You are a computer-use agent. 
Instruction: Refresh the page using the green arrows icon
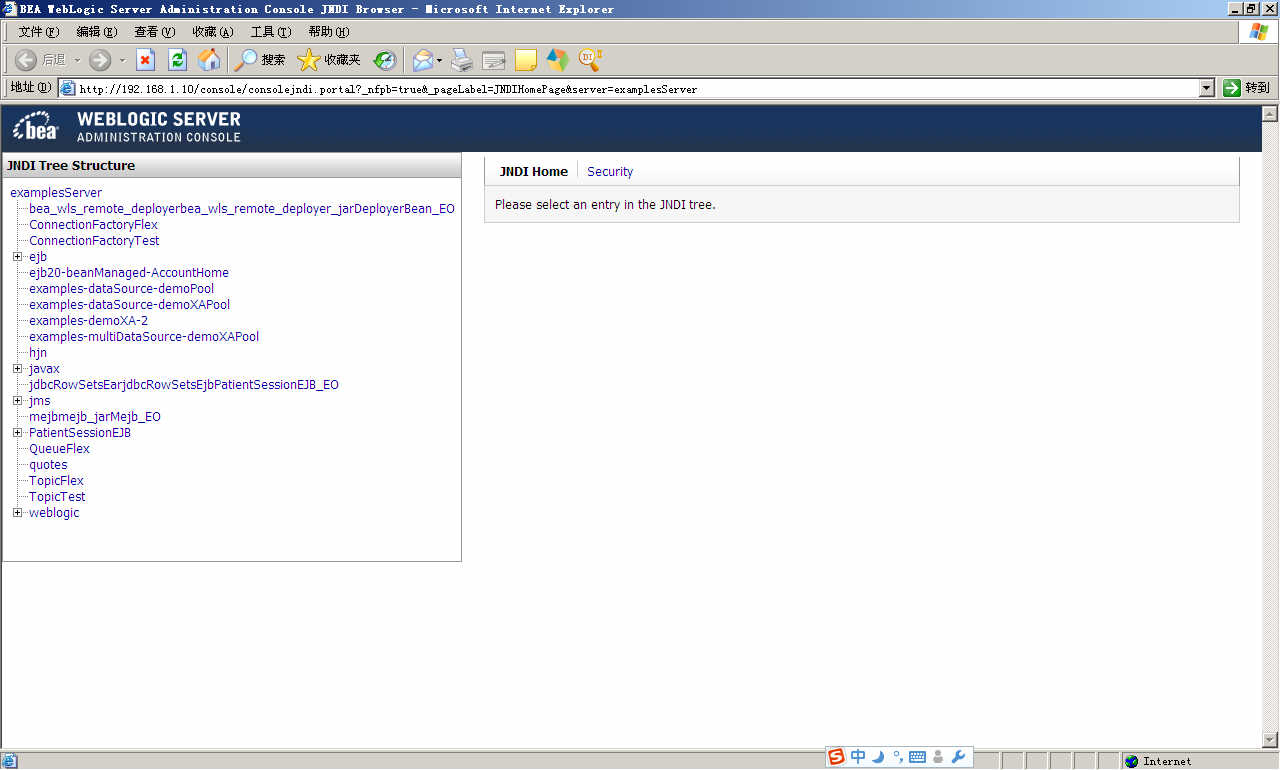pos(177,60)
